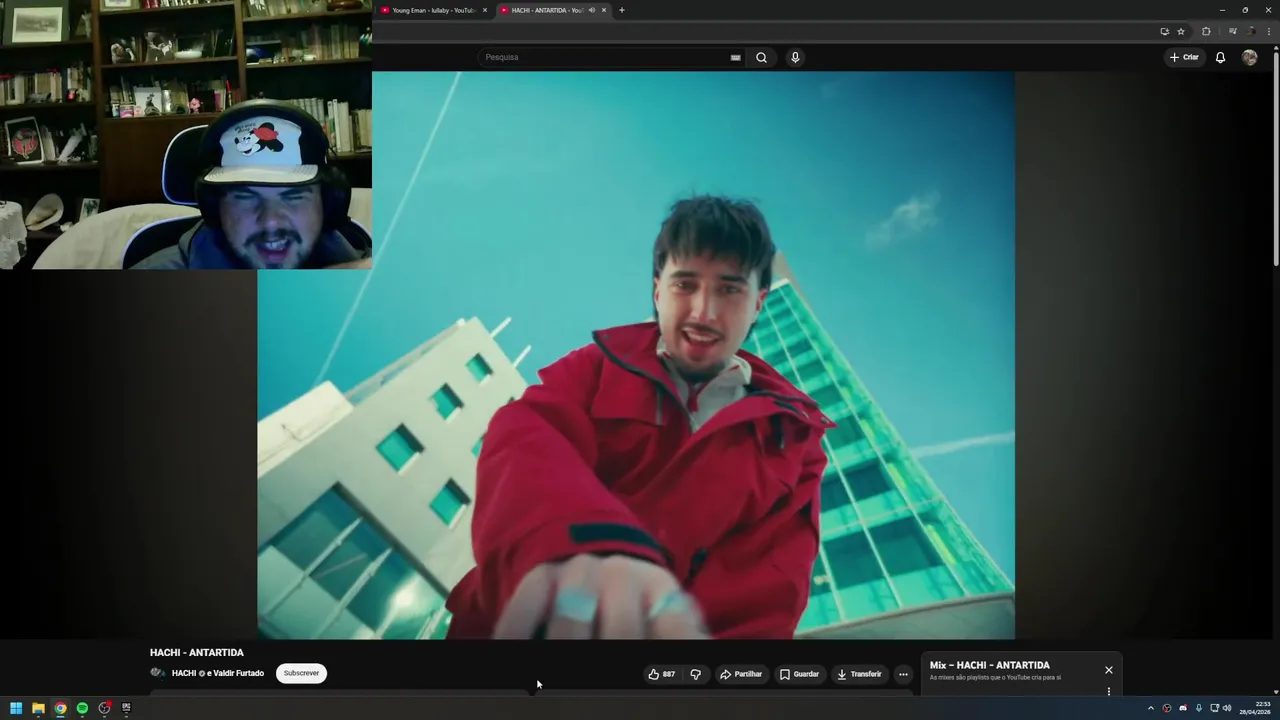
Task: Click the OBS system tray icon
Action: [1166, 708]
